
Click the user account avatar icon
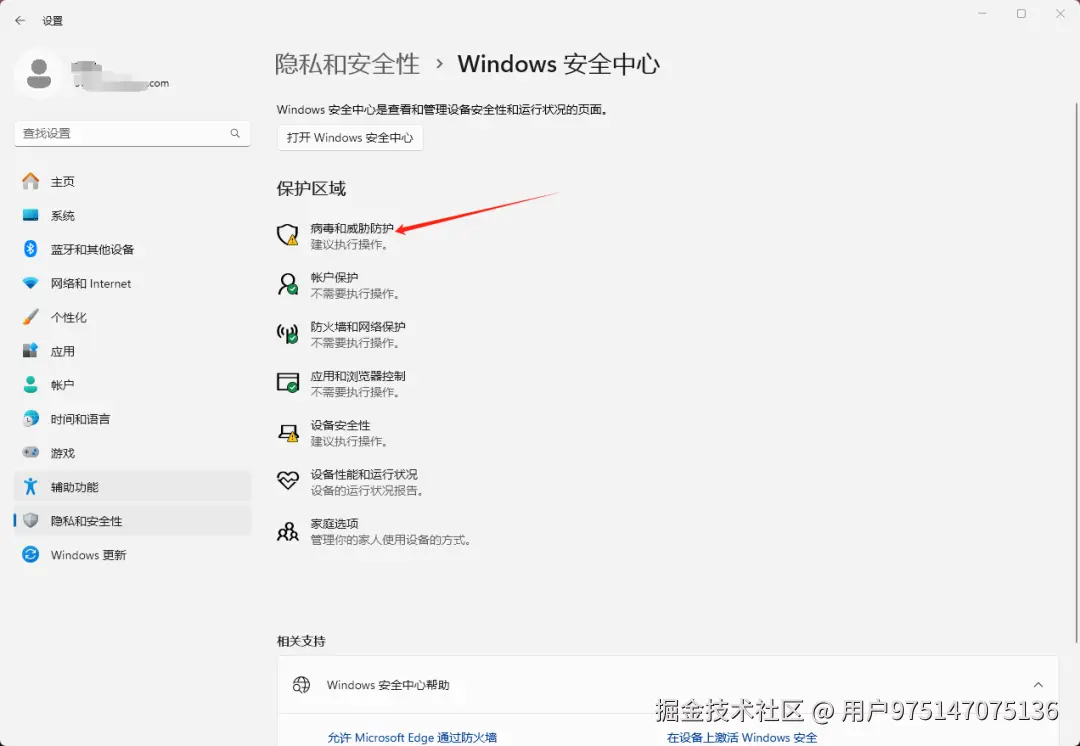(x=39, y=74)
